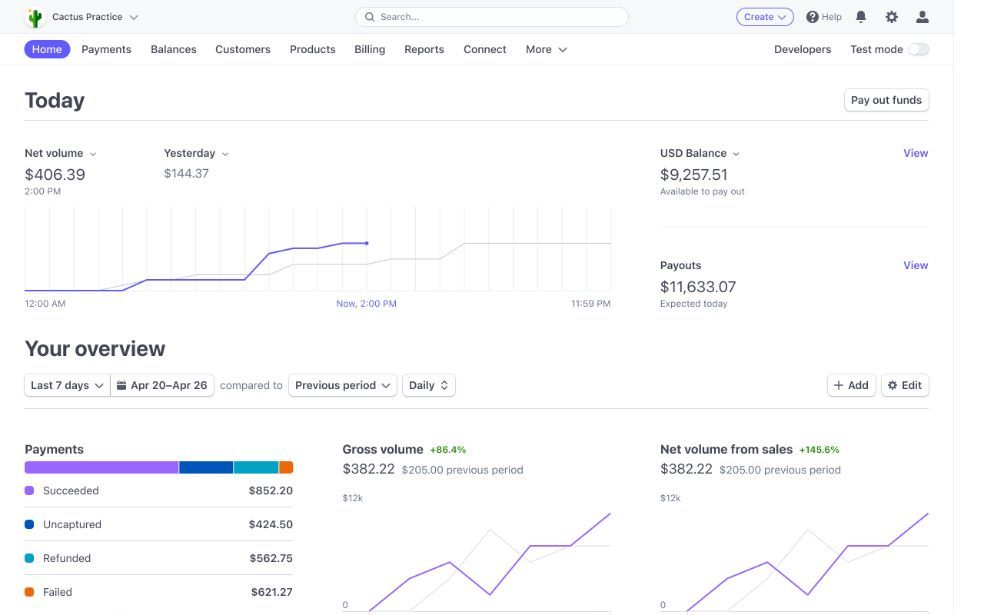Open settings gear icon
This screenshot has width=984, height=615.
coord(892,17)
